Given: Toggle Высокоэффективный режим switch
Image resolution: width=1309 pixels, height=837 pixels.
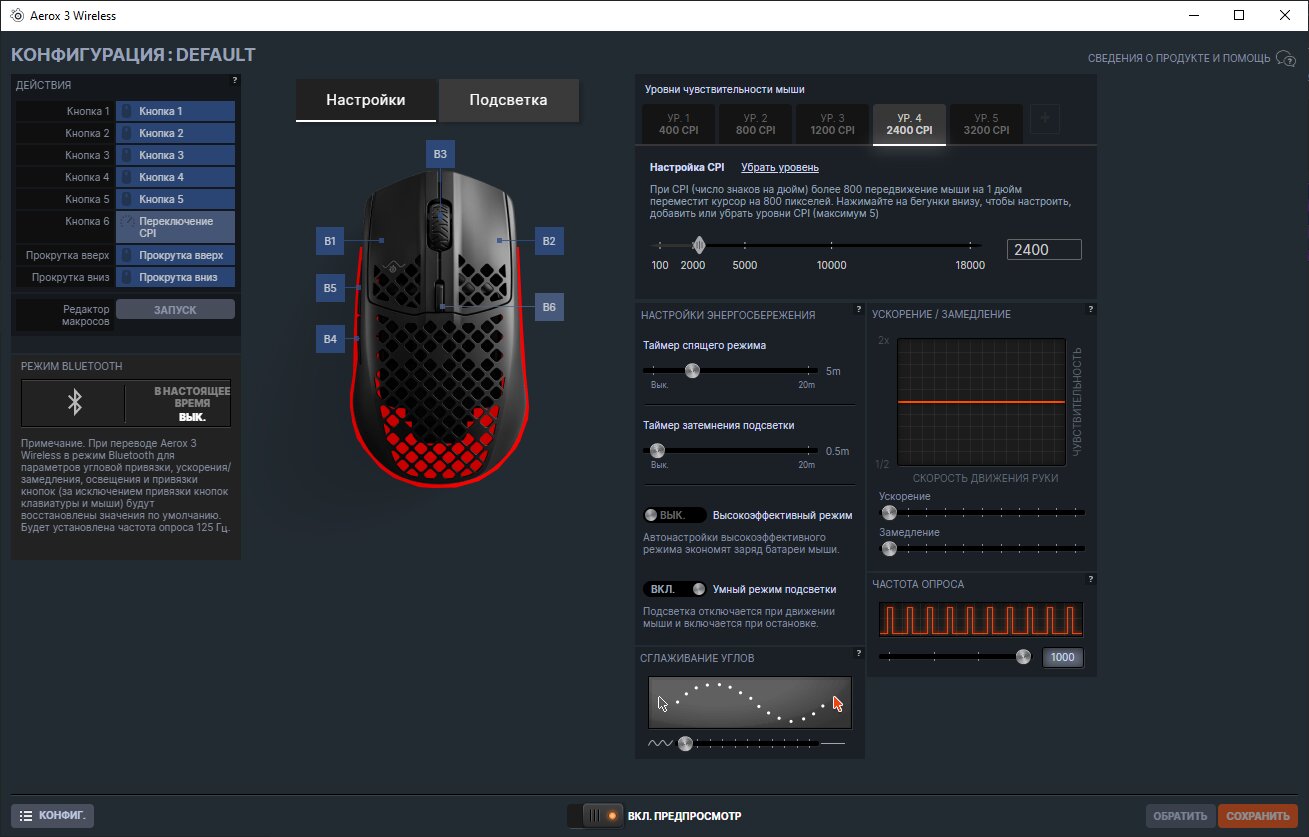Looking at the screenshot, I should [x=677, y=515].
